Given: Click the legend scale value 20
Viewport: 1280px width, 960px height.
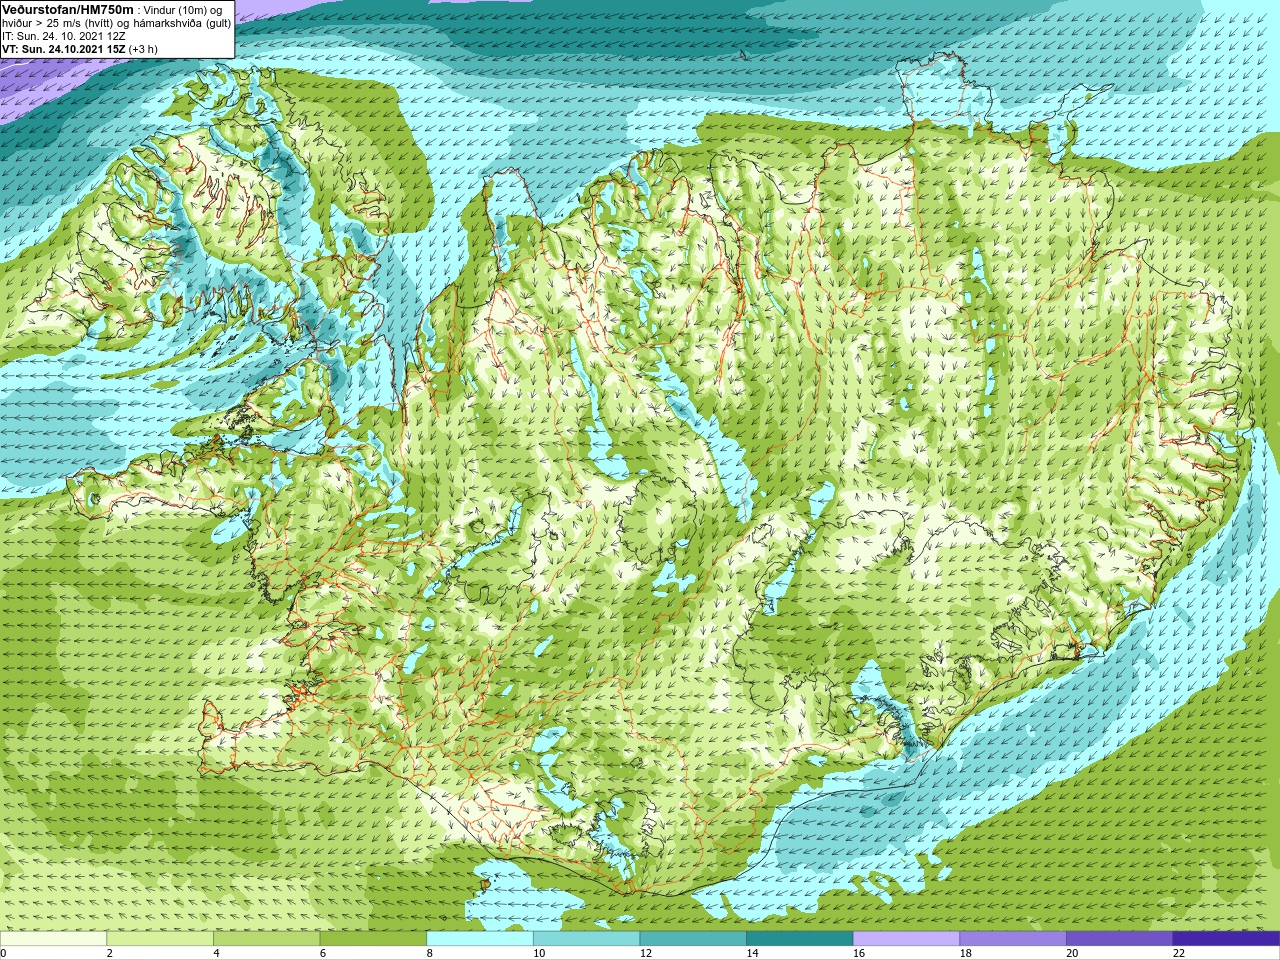Looking at the screenshot, I should coord(1072,953).
